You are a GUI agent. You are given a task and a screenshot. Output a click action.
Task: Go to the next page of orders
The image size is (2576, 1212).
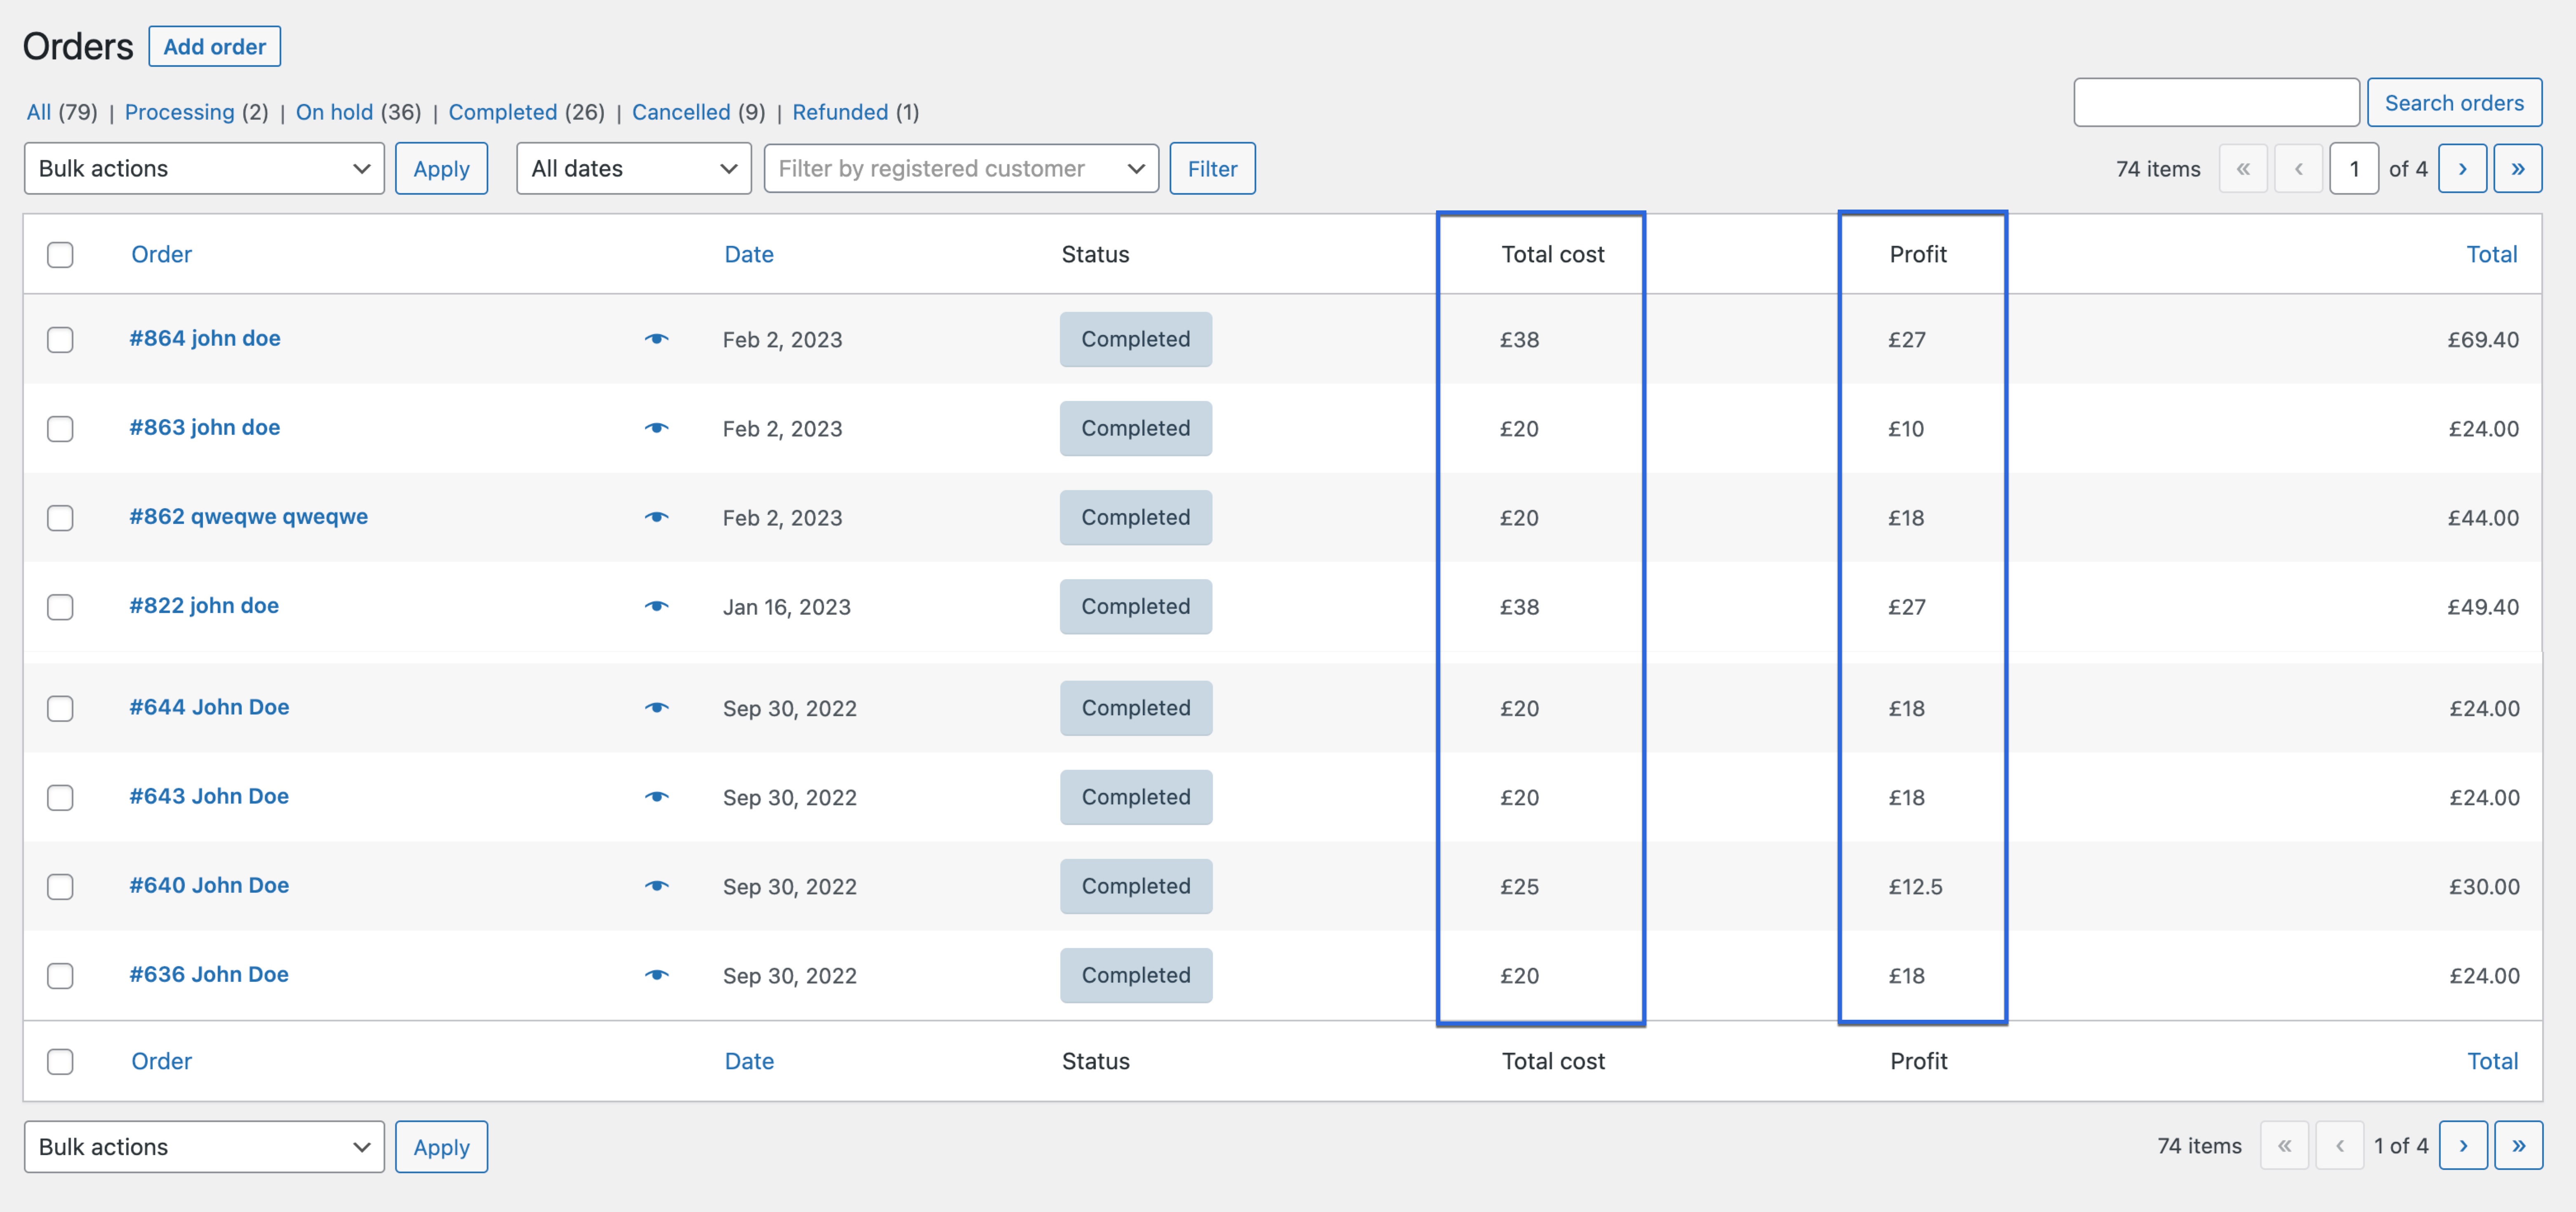(2463, 168)
